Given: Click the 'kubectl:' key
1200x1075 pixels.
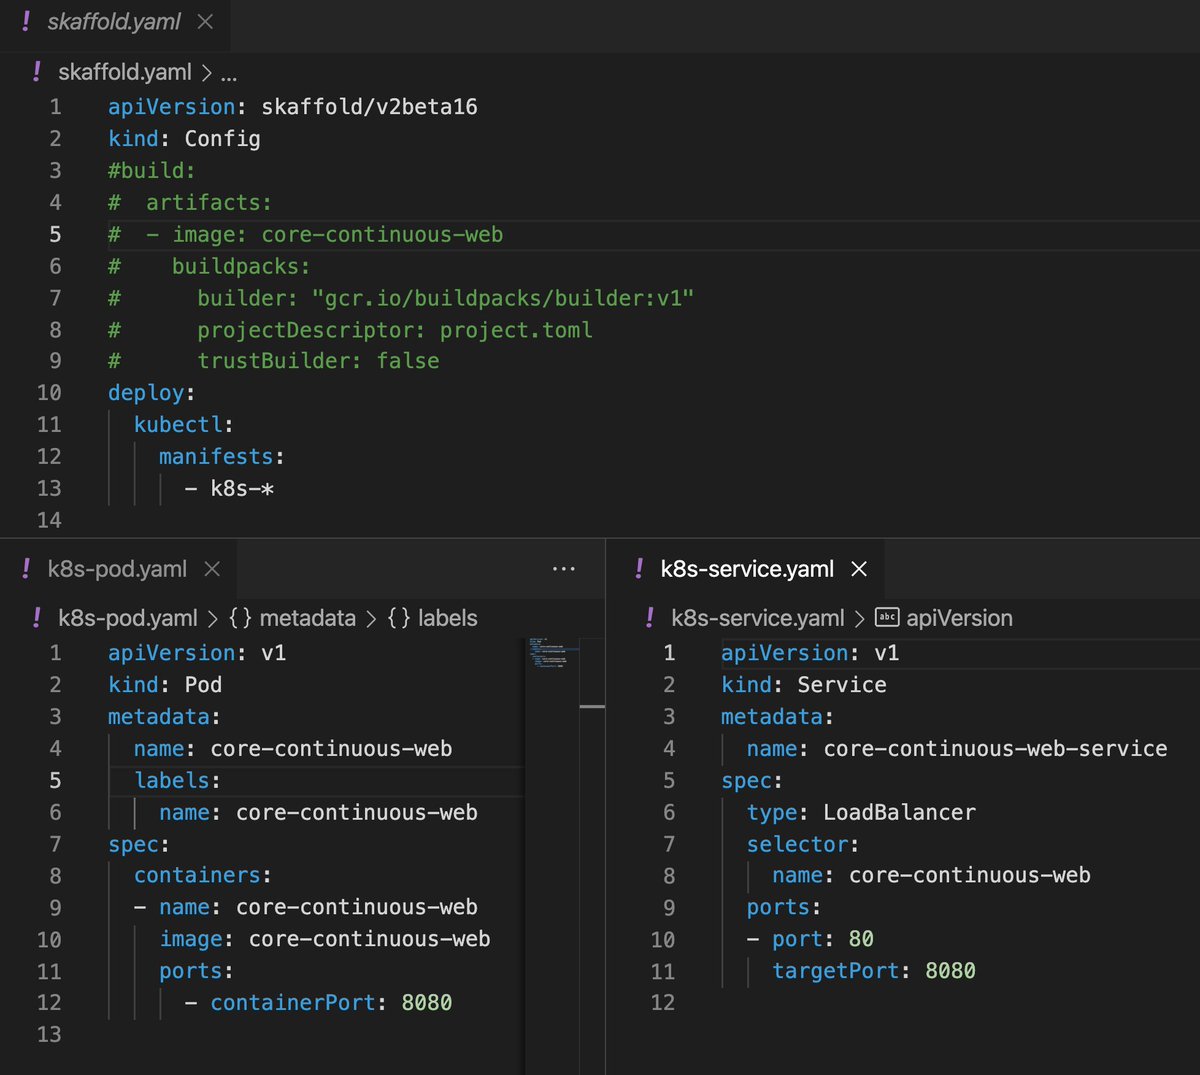Looking at the screenshot, I should pos(184,425).
